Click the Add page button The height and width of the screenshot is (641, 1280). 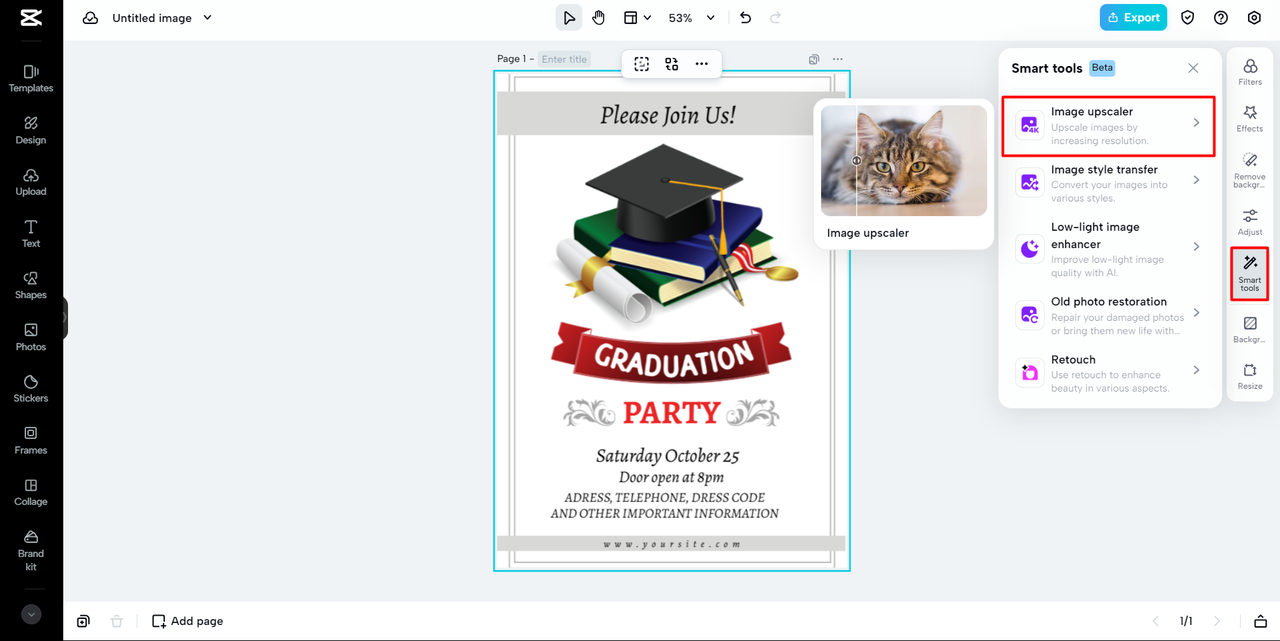pyautogui.click(x=187, y=621)
